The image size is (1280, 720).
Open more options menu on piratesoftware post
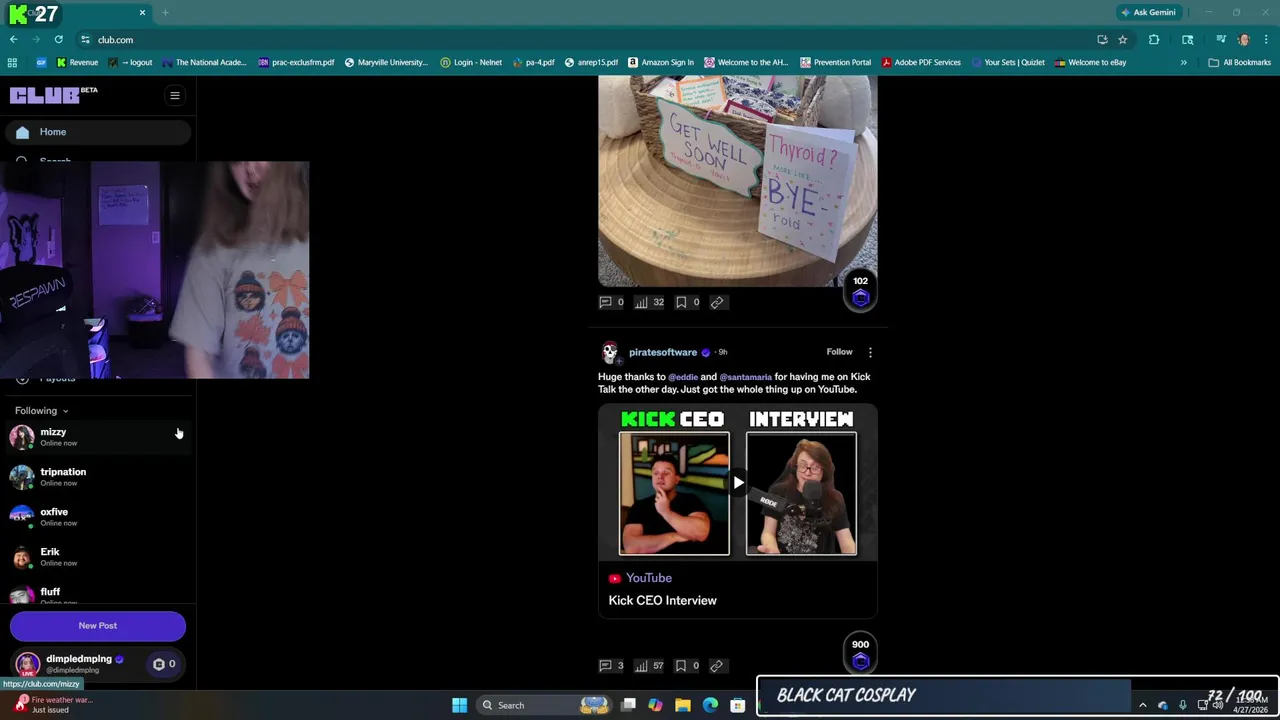(870, 352)
